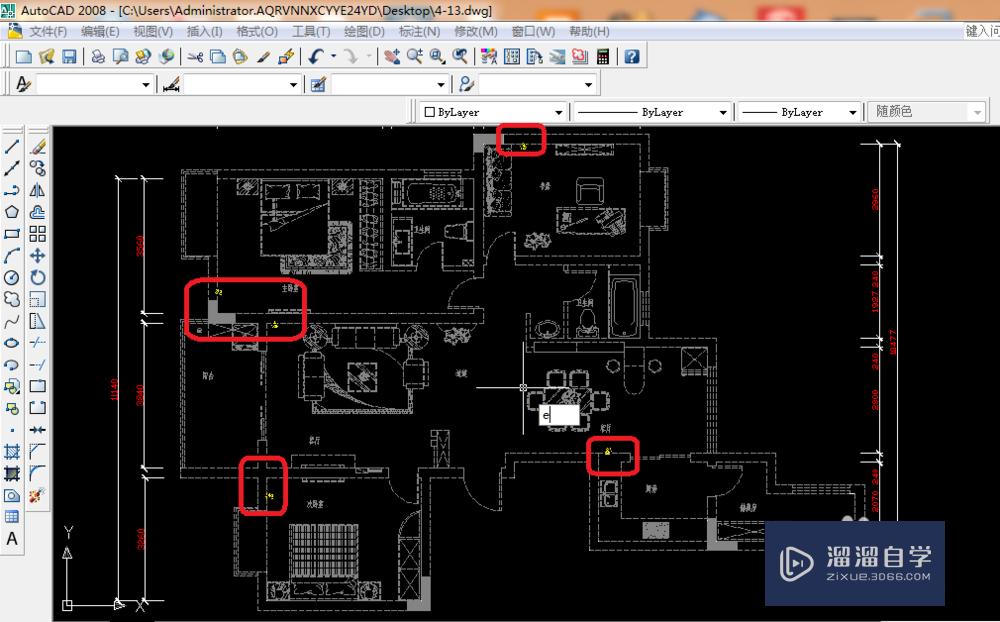Open the table style combo box
1000x622 pixels.
coord(389,84)
